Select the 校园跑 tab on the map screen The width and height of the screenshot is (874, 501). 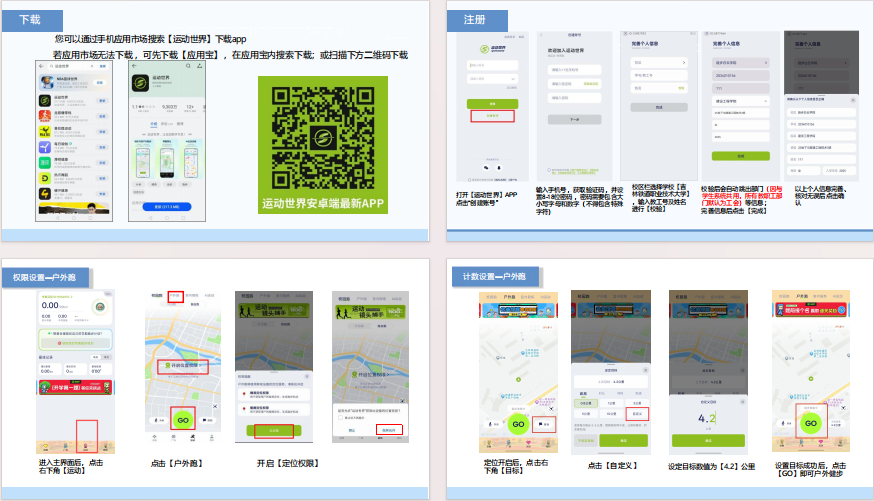click(x=157, y=295)
